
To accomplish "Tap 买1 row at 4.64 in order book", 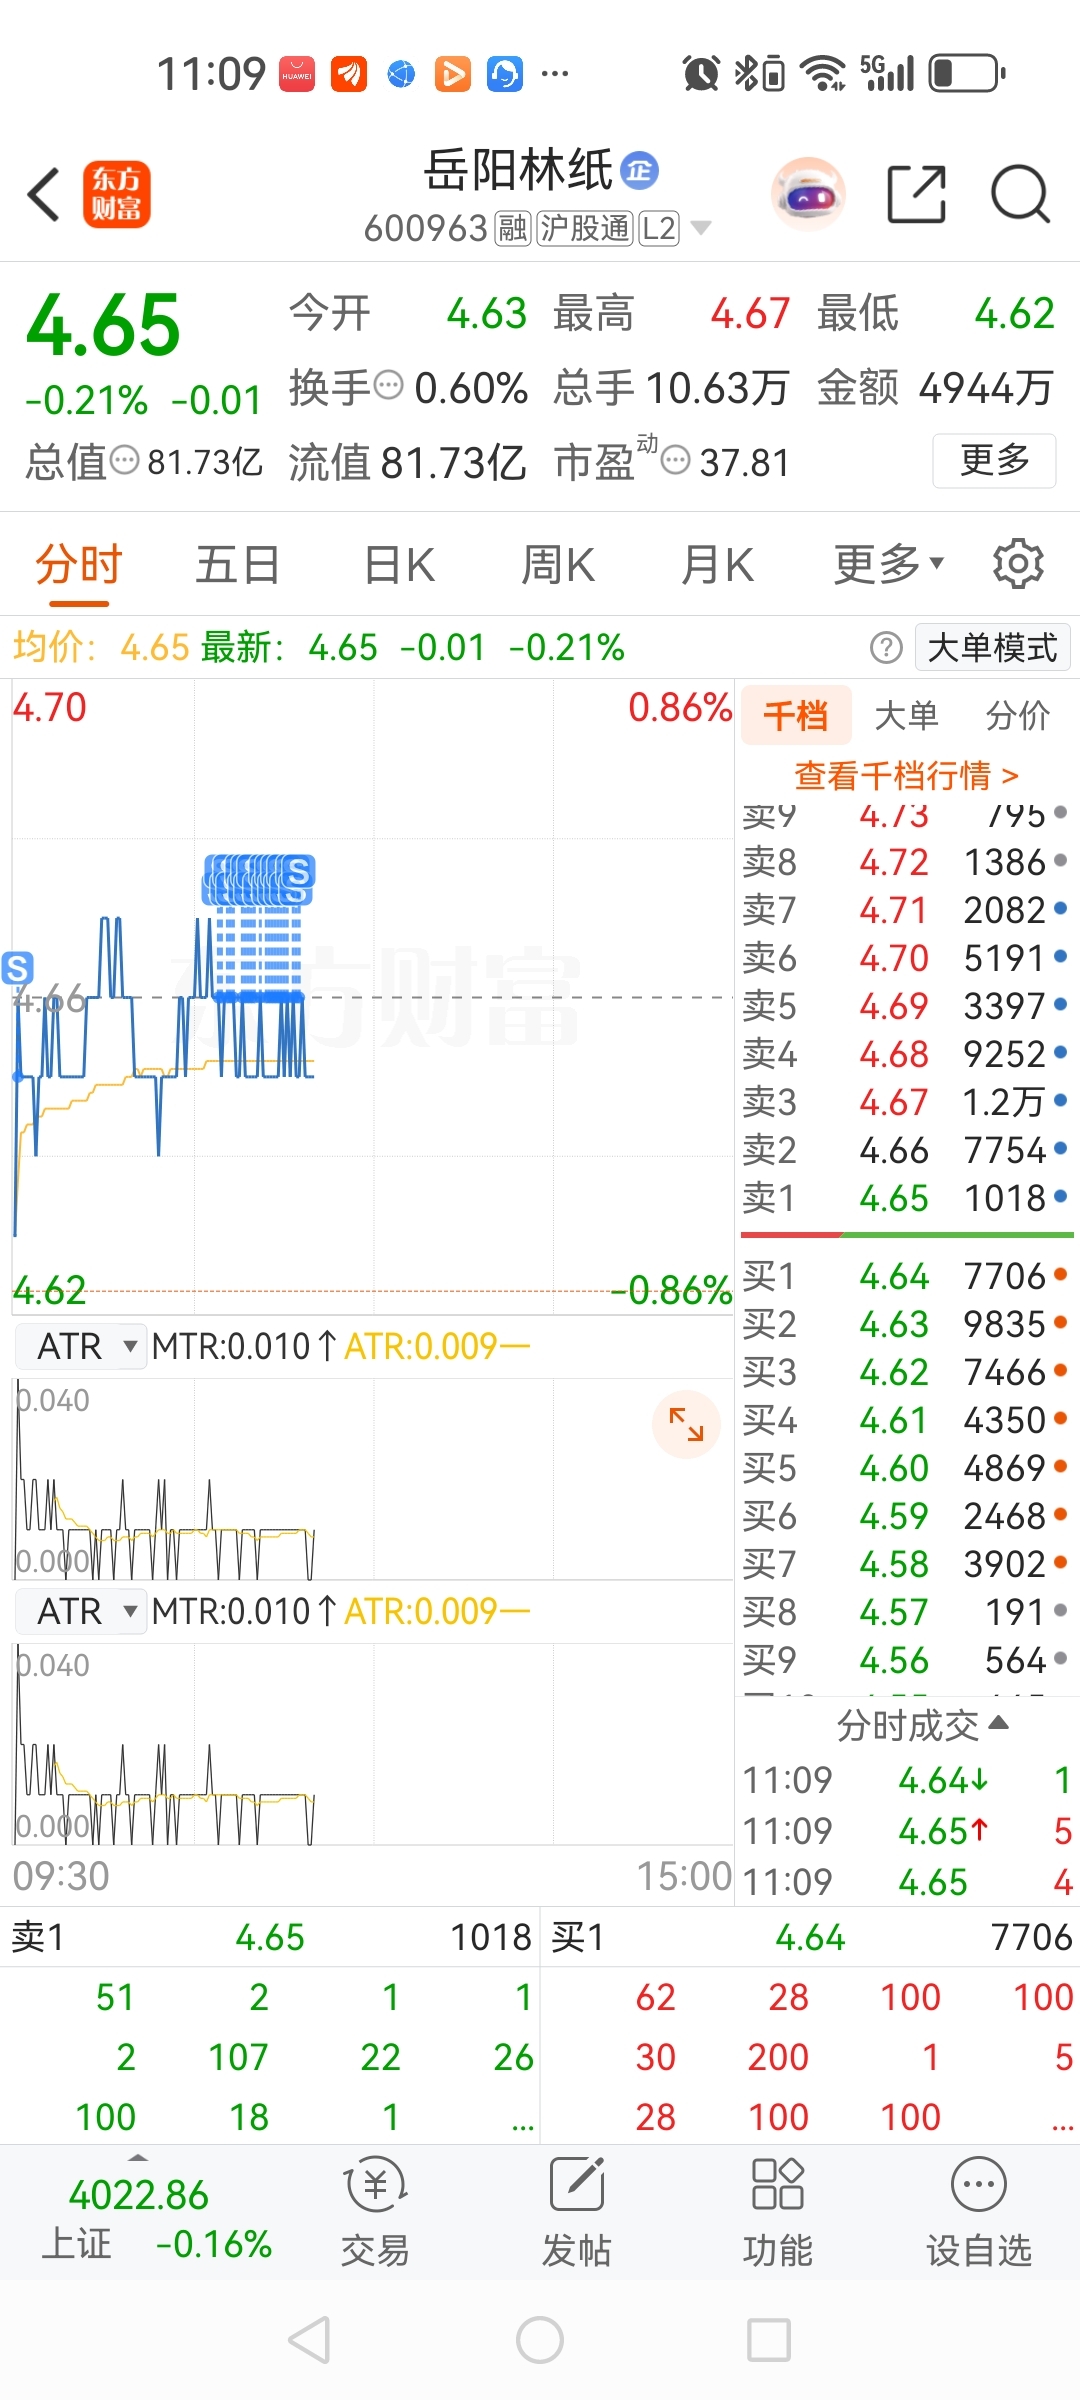I will point(906,1275).
